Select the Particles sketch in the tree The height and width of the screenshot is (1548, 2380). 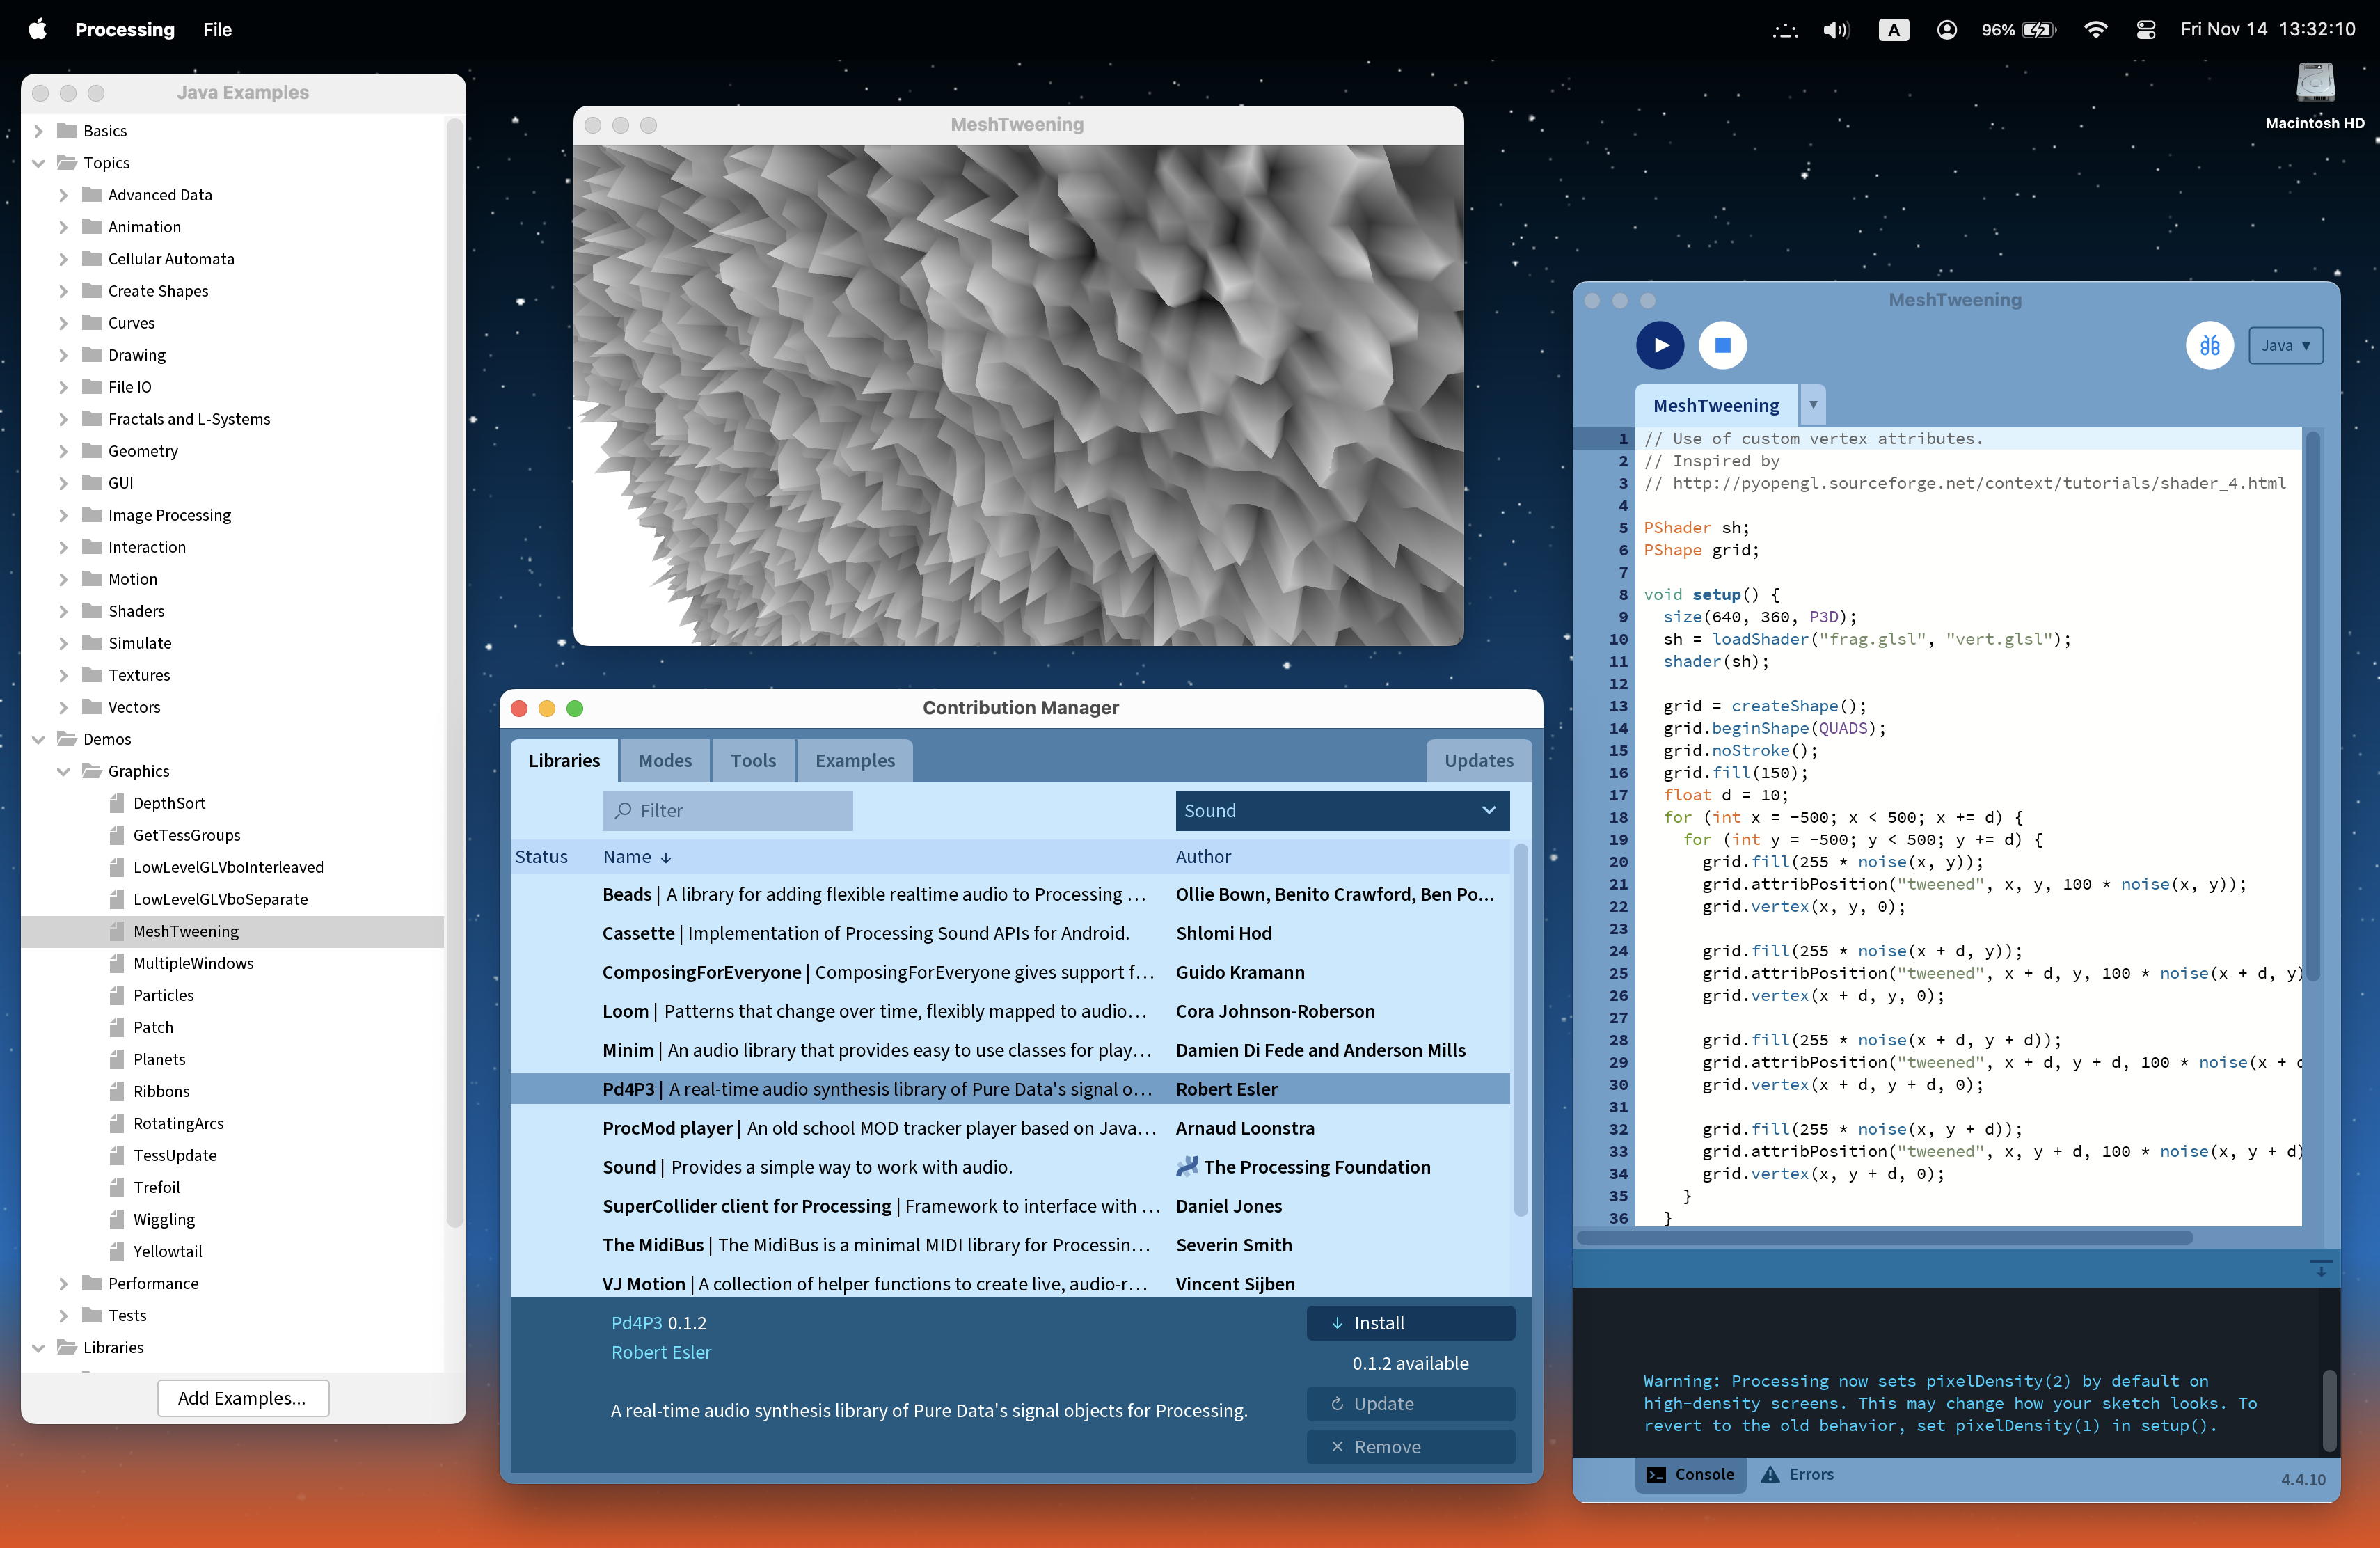(163, 995)
